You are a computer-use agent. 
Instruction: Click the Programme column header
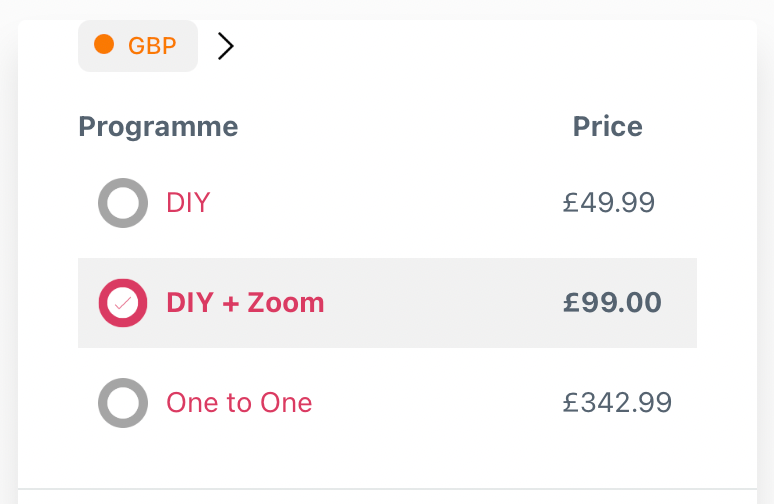click(158, 127)
